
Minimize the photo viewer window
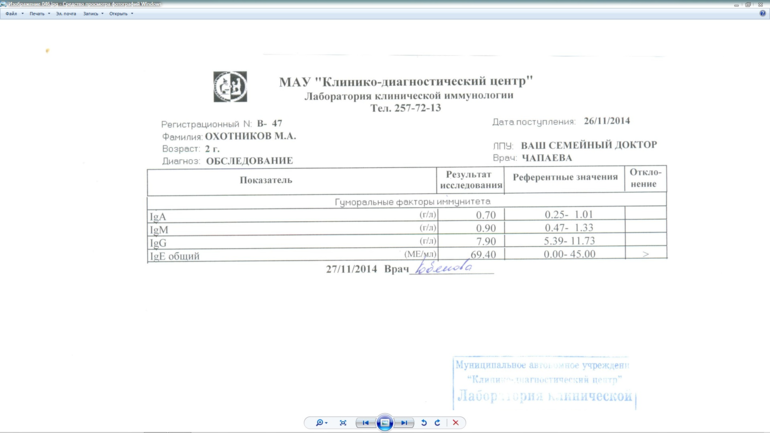[x=737, y=4]
